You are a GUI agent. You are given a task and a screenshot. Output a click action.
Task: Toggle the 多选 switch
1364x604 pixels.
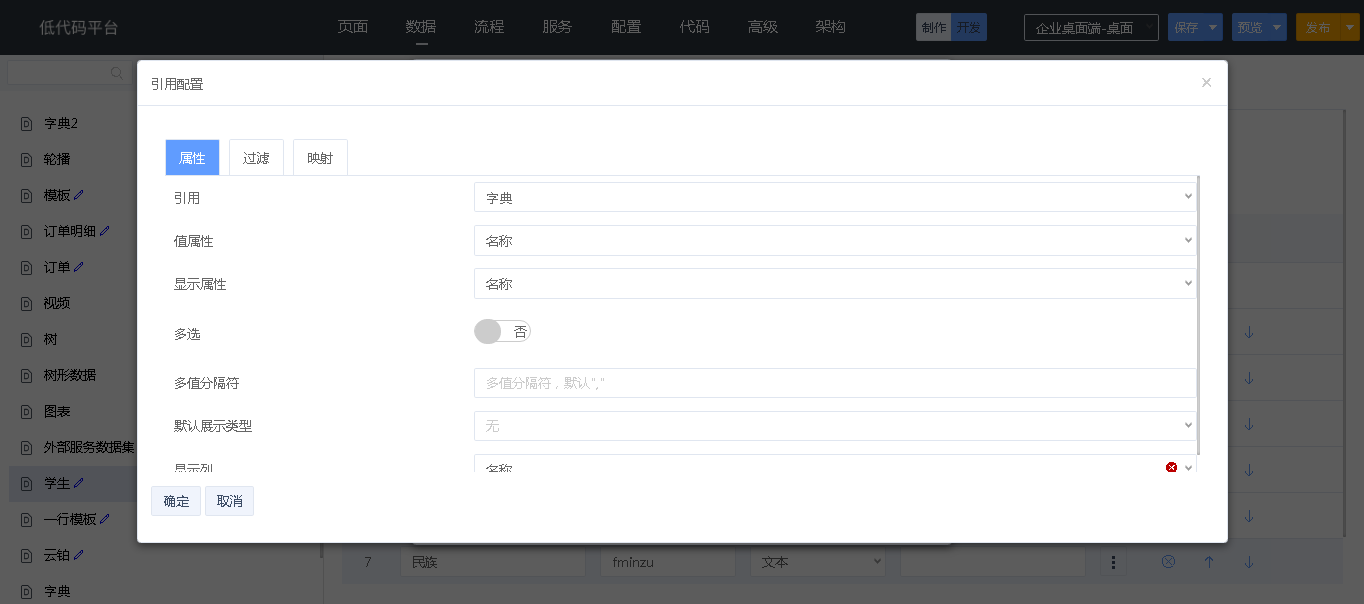[502, 332]
